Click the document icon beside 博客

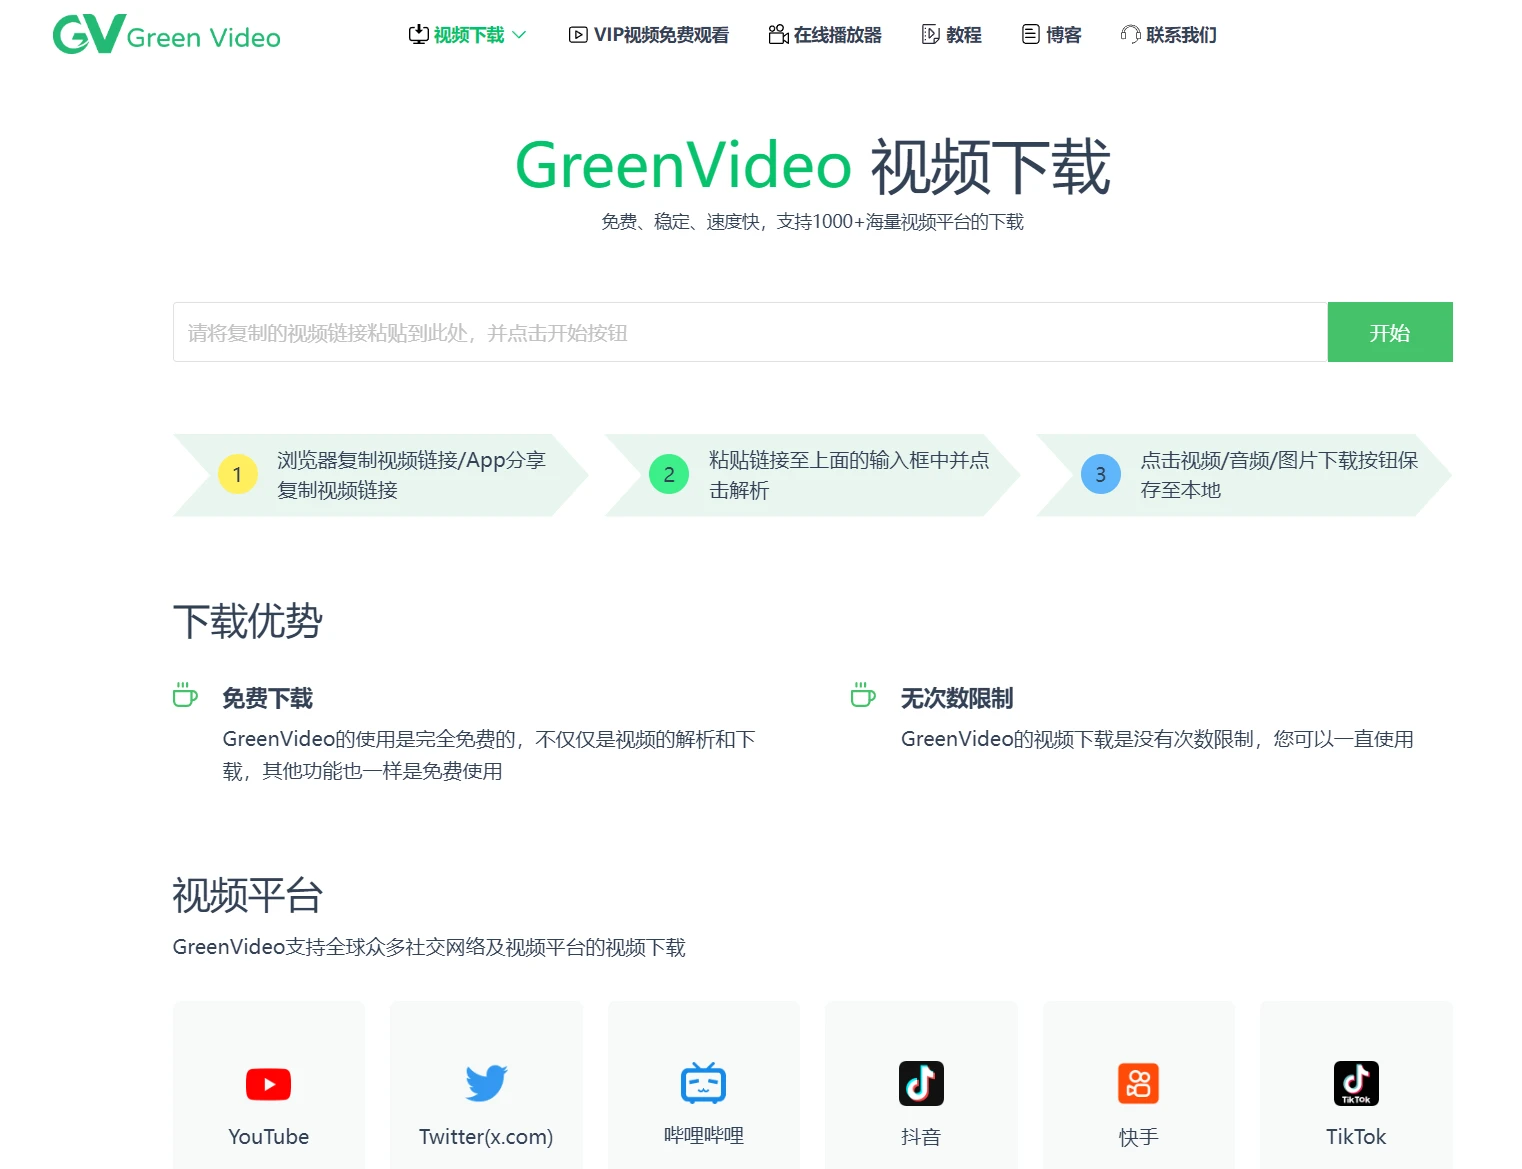[x=1031, y=35]
